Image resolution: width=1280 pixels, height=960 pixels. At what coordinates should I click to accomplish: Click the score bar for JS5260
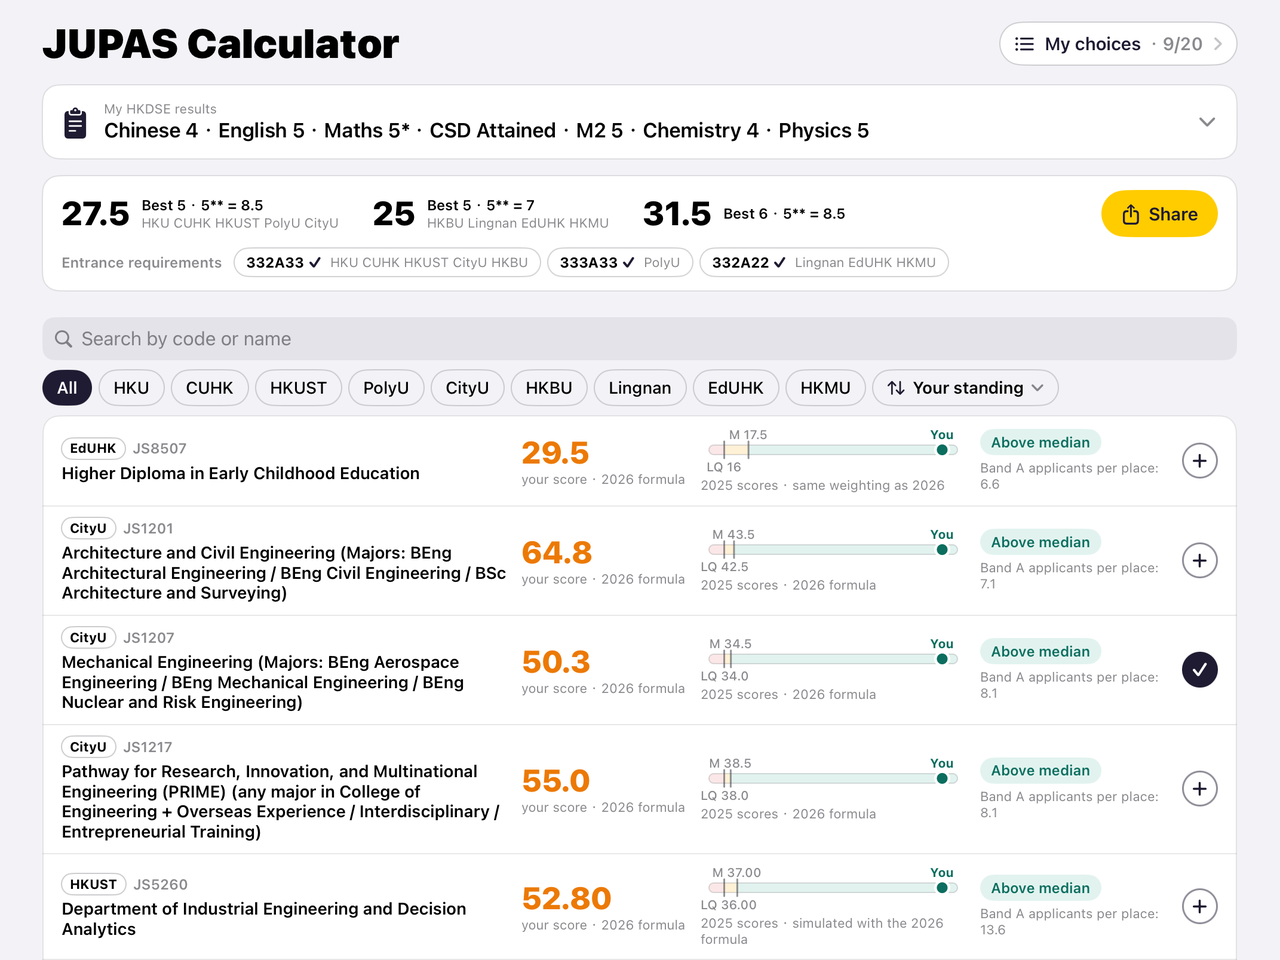pyautogui.click(x=833, y=888)
